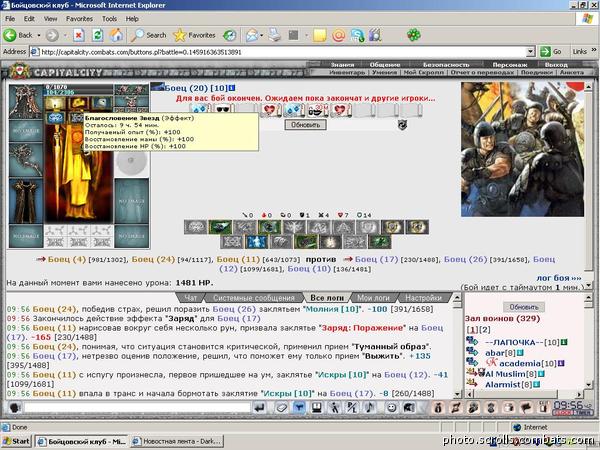Open the Edit menu
Screen dimensions: 600x450
pyautogui.click(x=29, y=19)
